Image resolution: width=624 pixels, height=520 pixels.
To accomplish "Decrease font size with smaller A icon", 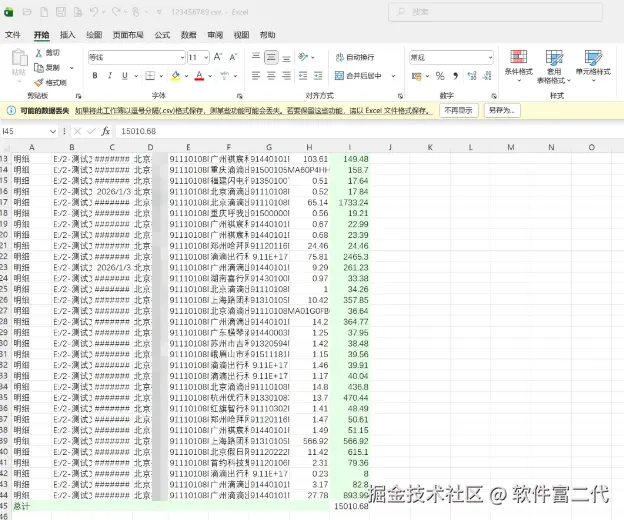I will pyautogui.click(x=233, y=57).
